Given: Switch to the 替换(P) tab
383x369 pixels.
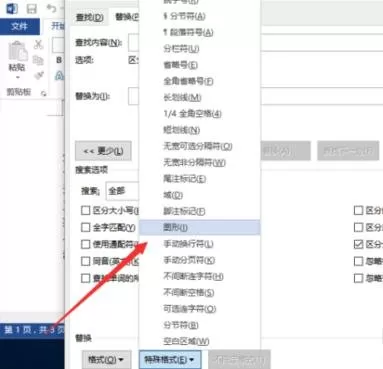Looking at the screenshot, I should click(127, 17).
